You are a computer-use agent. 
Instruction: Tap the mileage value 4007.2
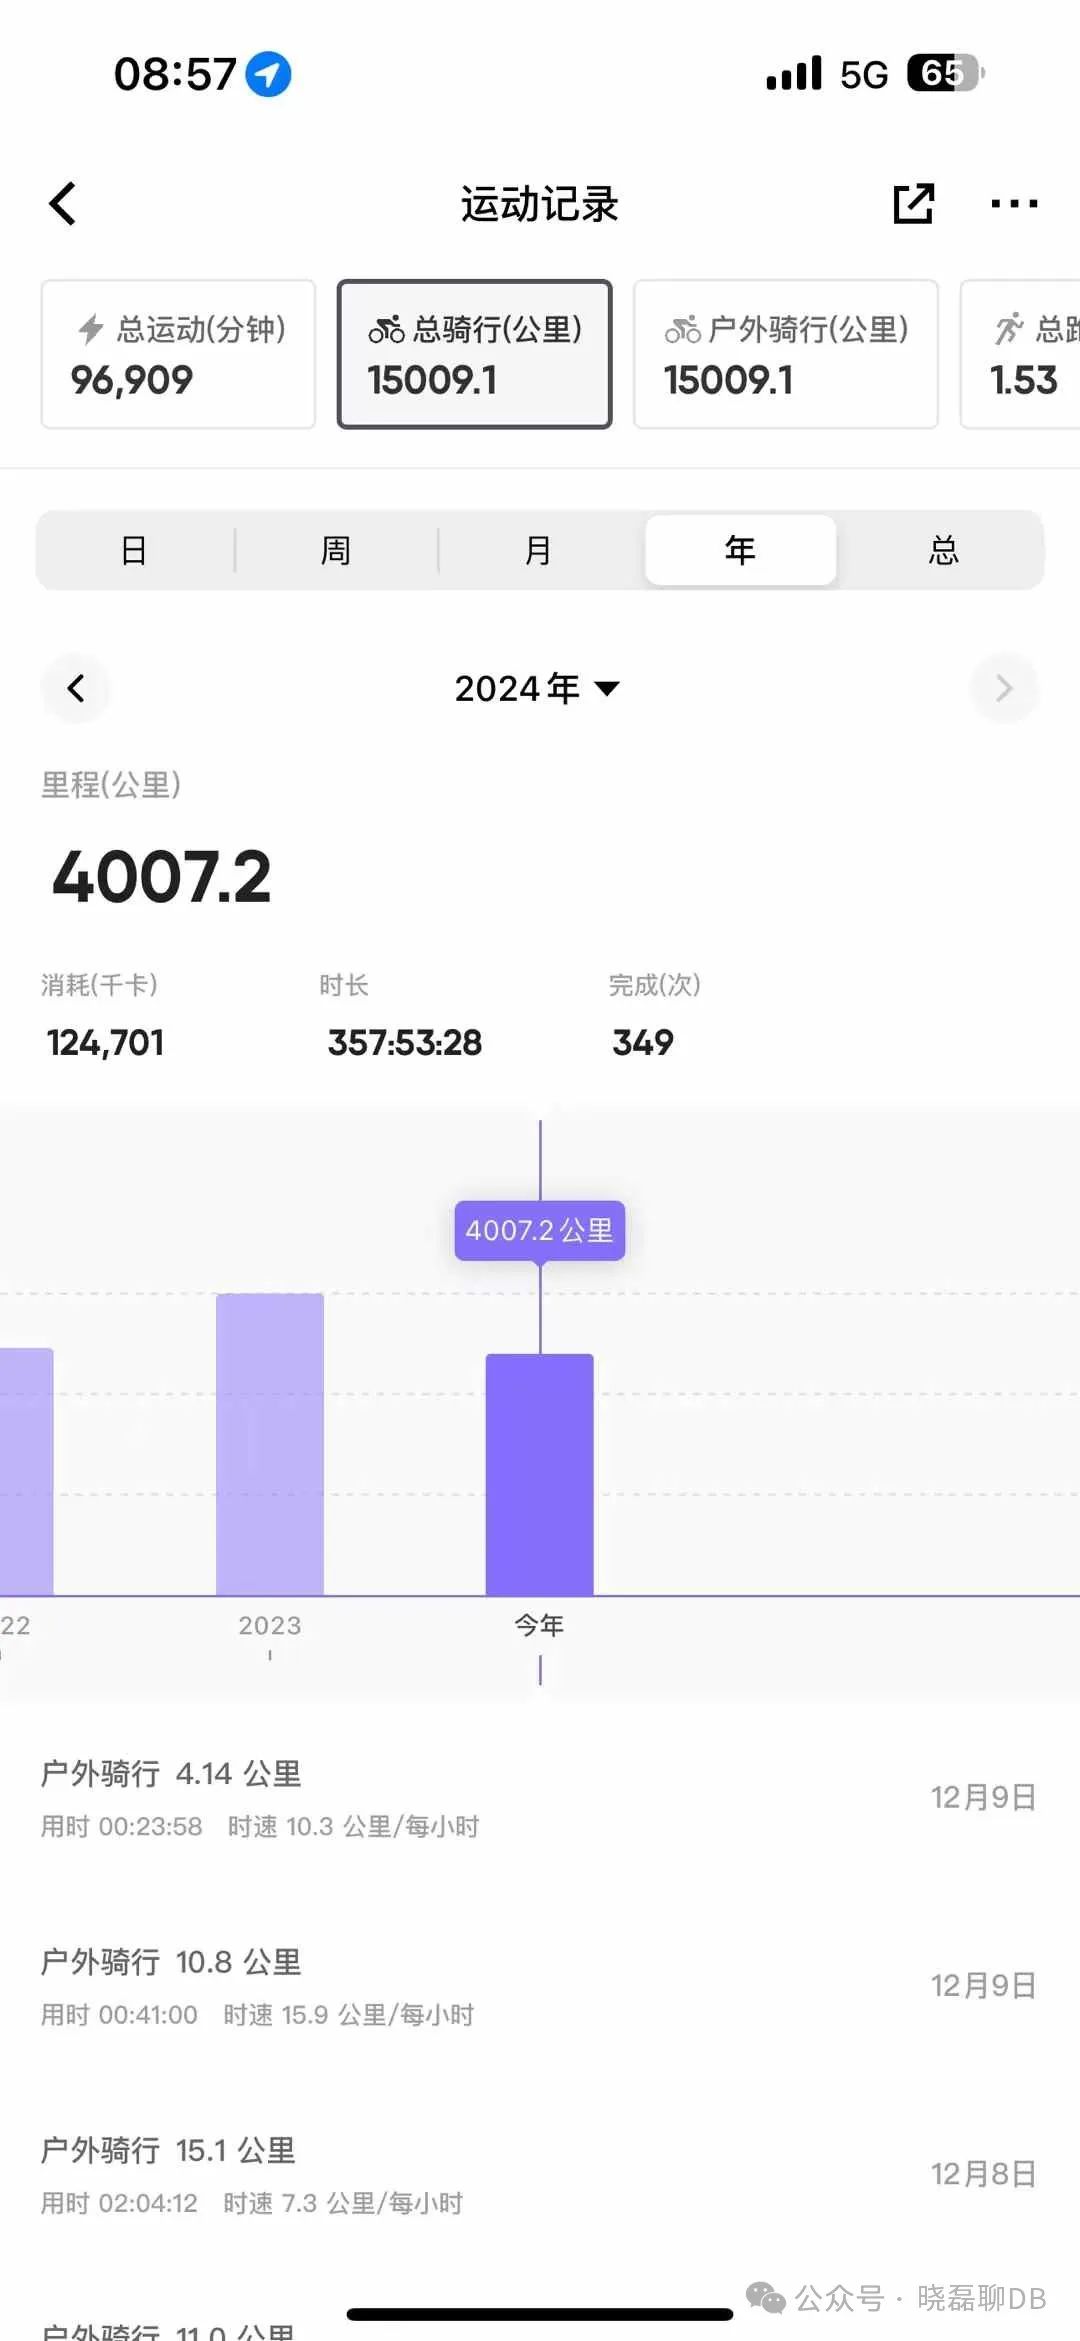tap(162, 877)
